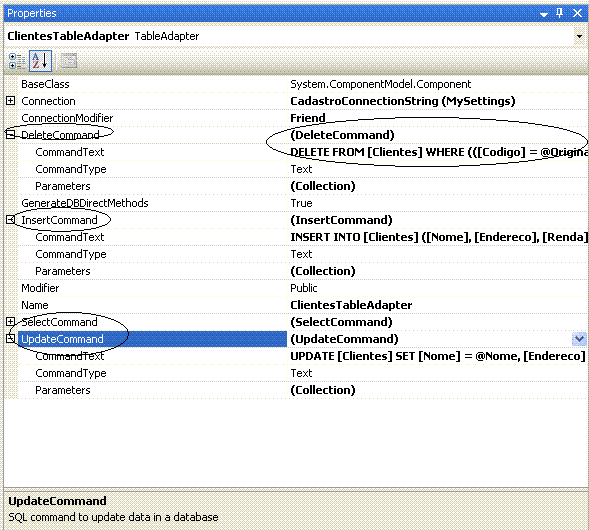Viewport: 589px width, 530px height.
Task: Edit the Name value ClientesTableAdapter
Action: pos(351,305)
